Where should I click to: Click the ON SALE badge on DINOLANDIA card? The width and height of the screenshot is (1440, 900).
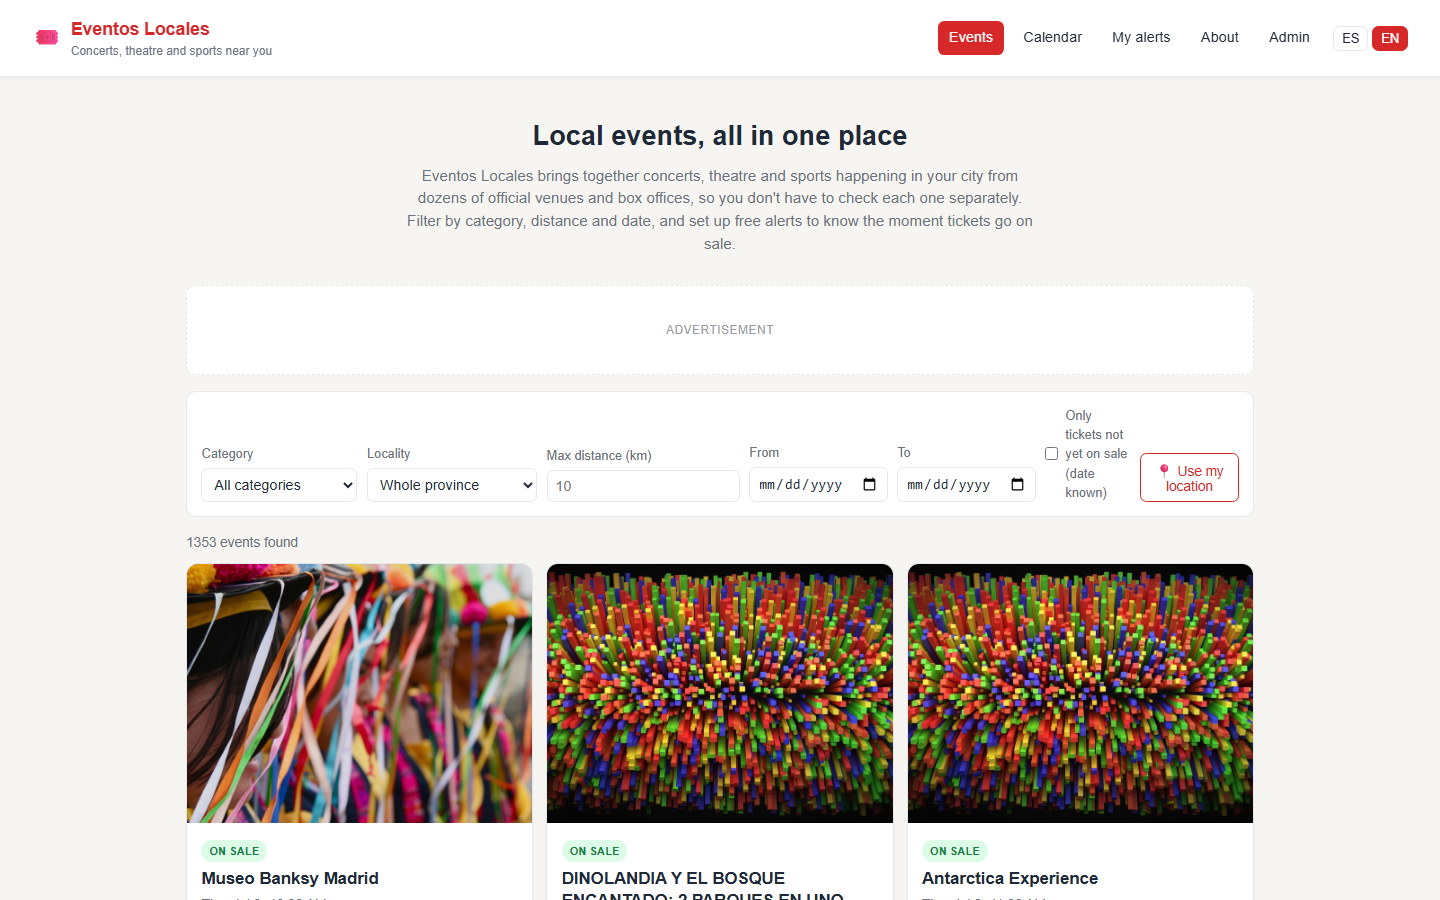click(595, 851)
